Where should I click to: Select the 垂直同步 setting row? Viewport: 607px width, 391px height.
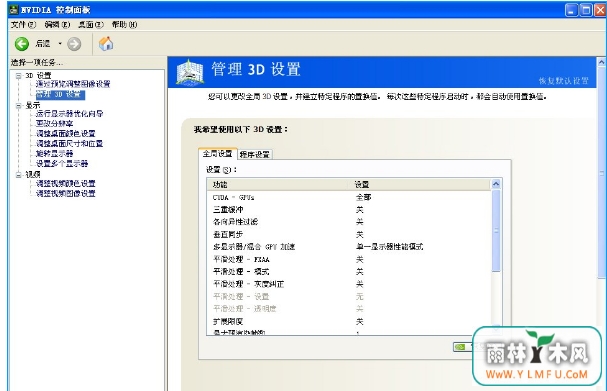click(x=349, y=235)
